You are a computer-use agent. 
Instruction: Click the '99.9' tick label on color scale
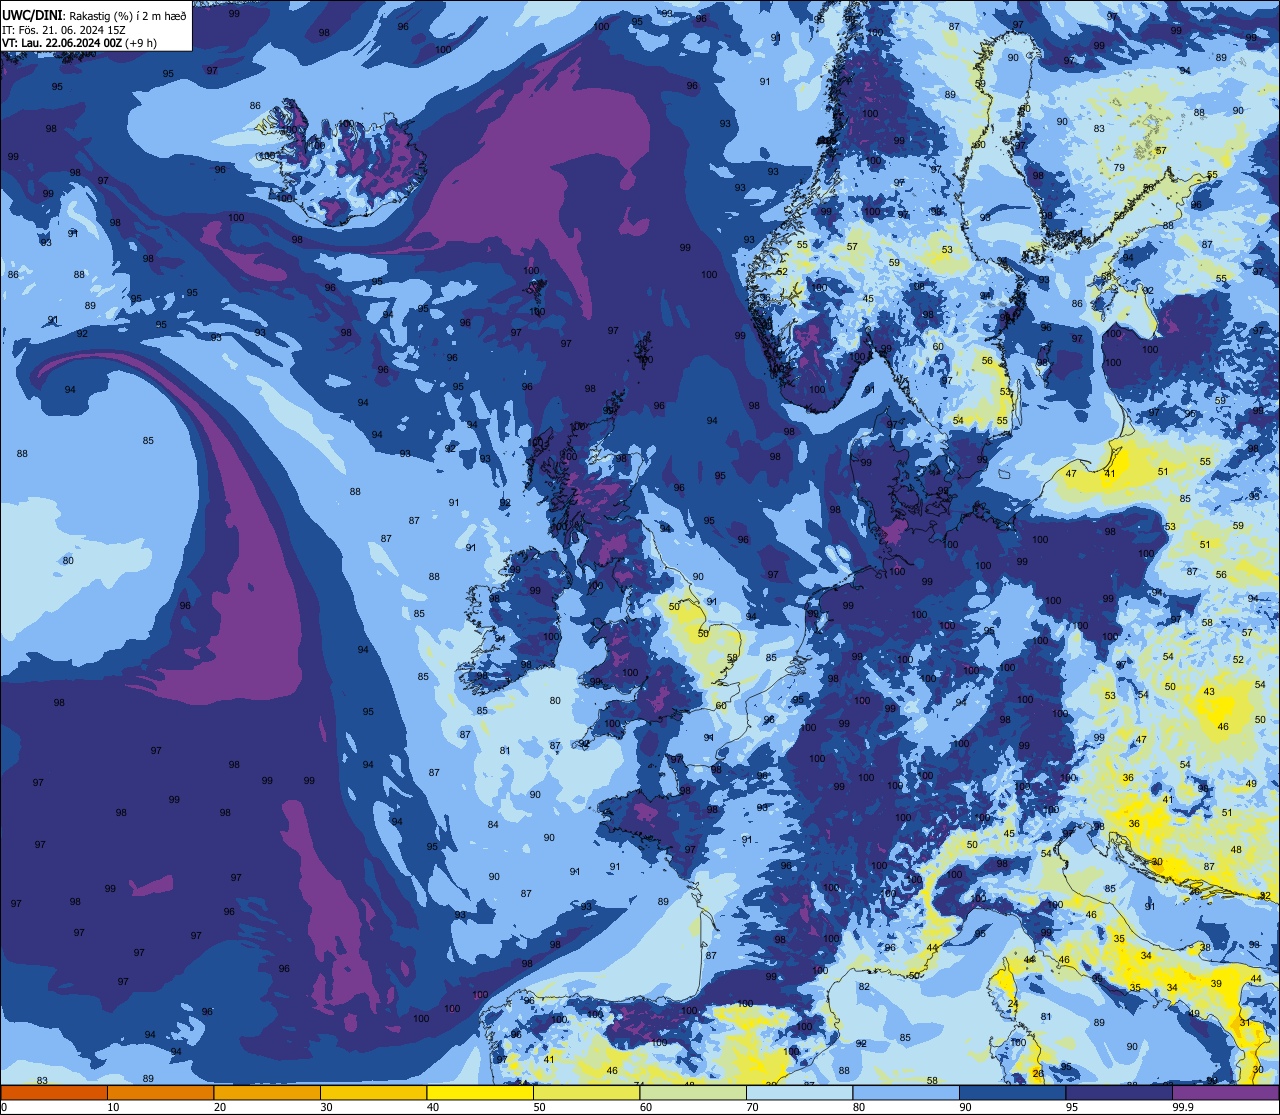click(x=1182, y=1107)
